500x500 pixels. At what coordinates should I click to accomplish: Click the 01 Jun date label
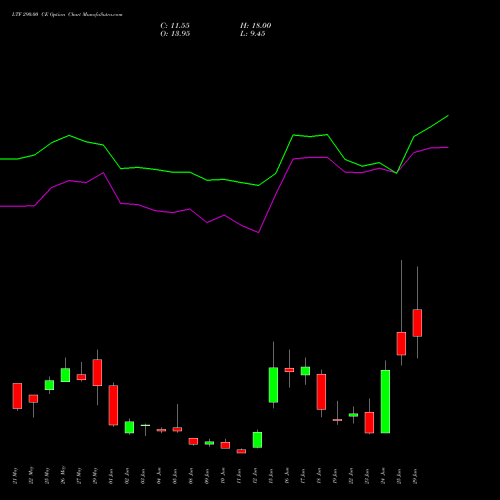point(111,476)
